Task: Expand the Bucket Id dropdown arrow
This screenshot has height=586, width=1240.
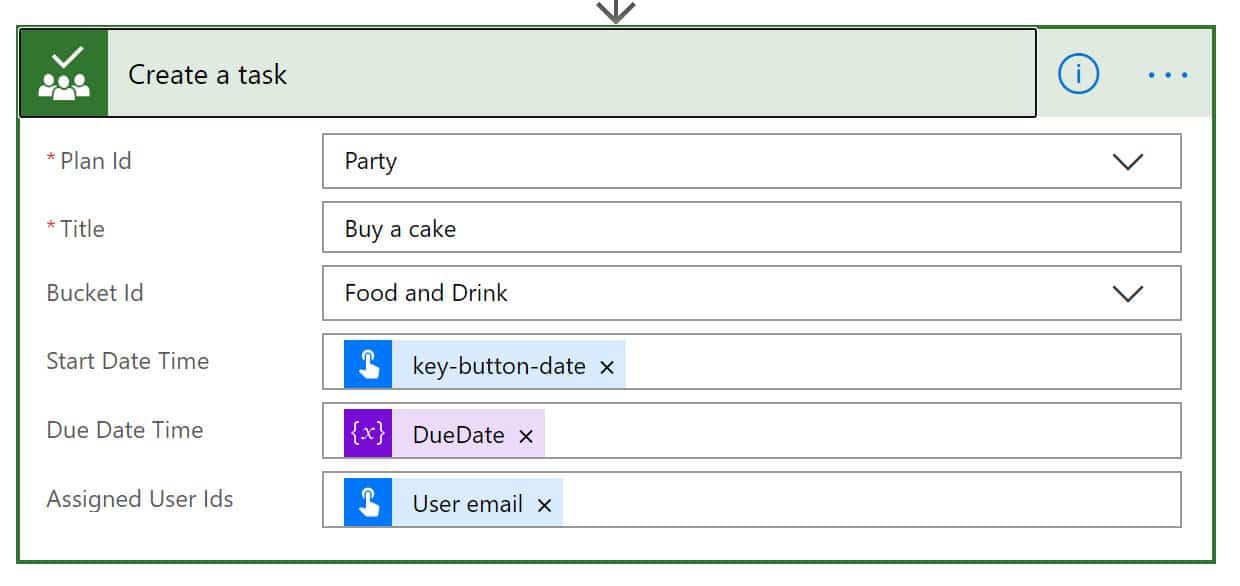Action: [1127, 294]
